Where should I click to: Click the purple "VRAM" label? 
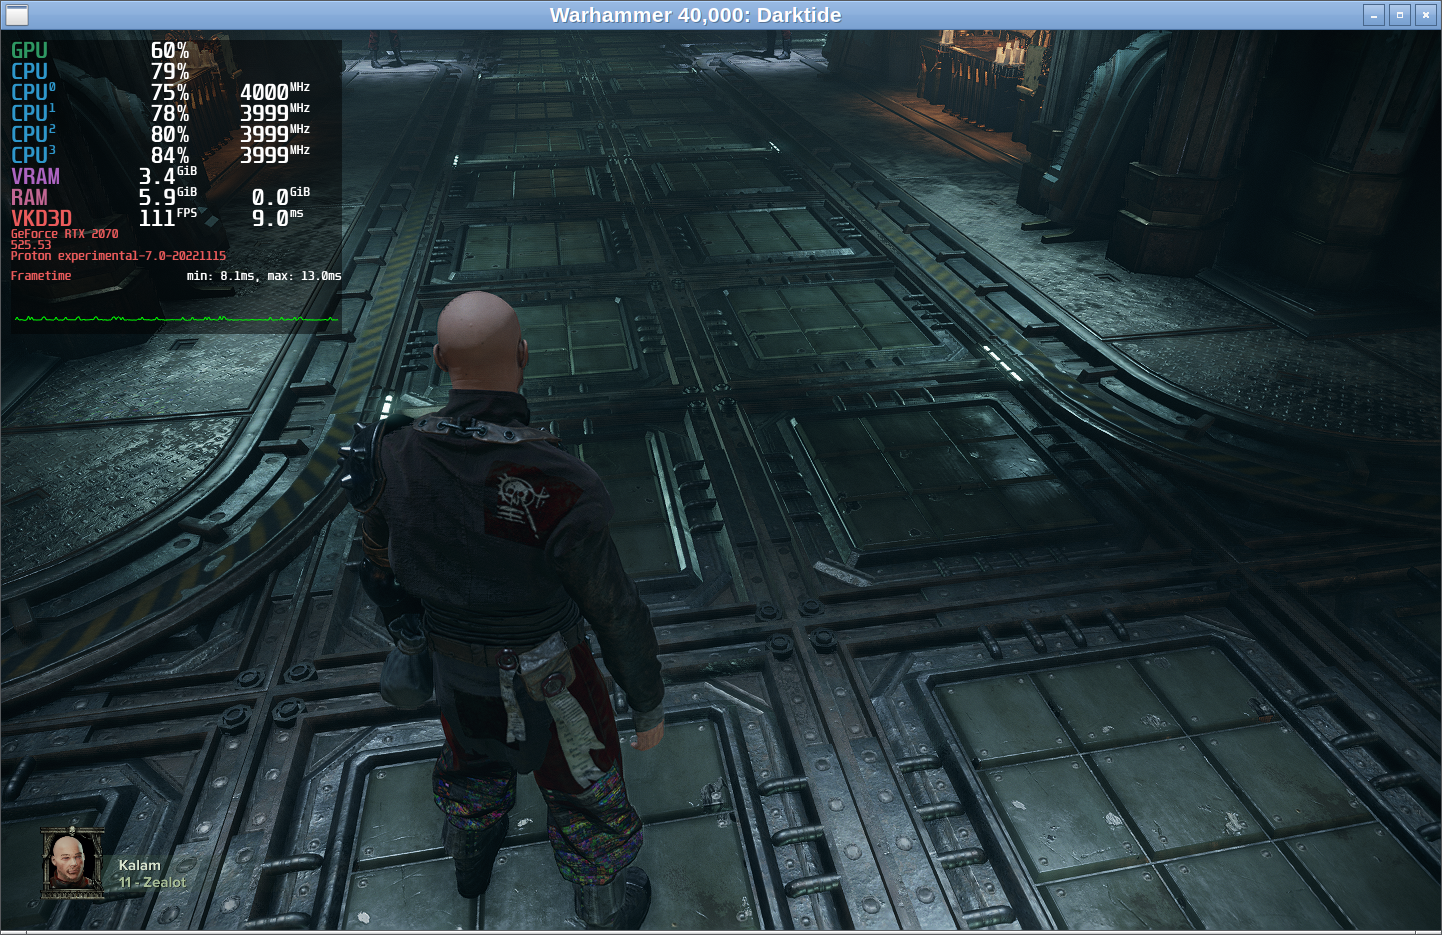click(x=35, y=176)
